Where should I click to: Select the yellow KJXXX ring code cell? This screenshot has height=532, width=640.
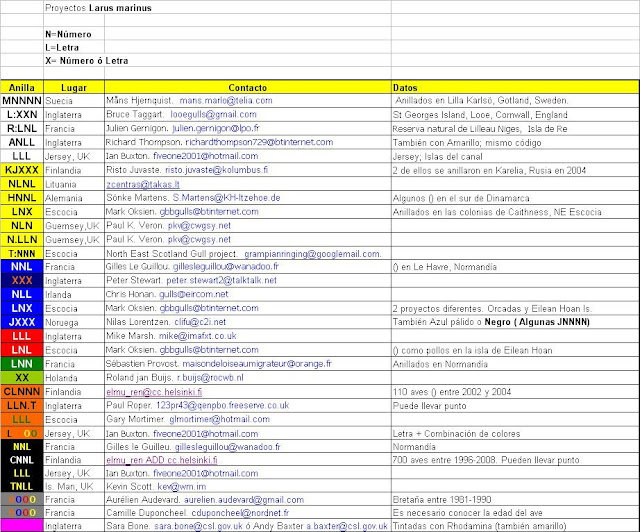(x=22, y=170)
